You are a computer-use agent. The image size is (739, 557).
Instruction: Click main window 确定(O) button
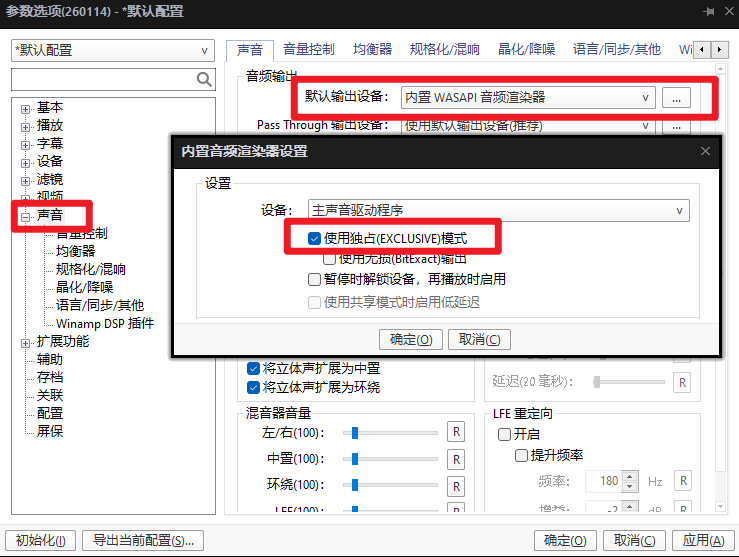pos(565,540)
